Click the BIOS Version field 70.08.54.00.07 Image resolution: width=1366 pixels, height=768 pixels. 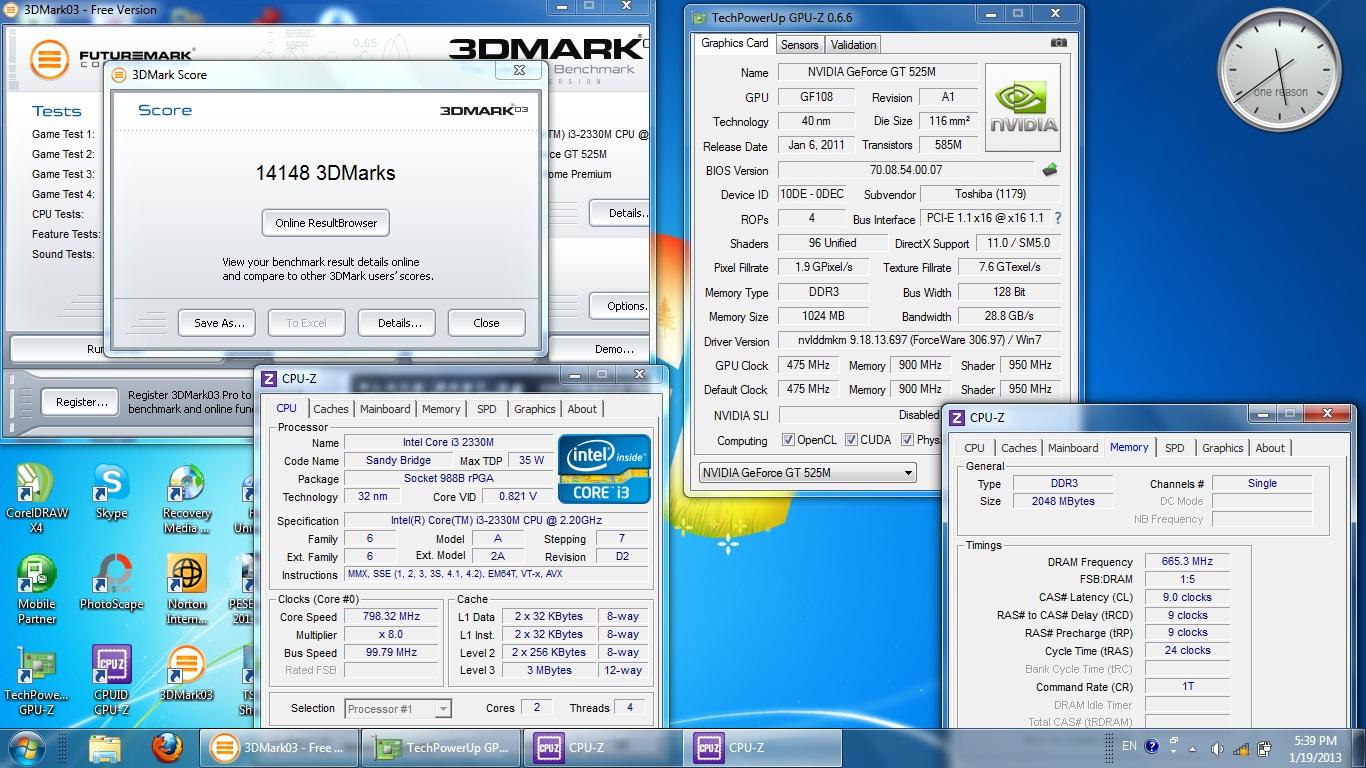(906, 170)
